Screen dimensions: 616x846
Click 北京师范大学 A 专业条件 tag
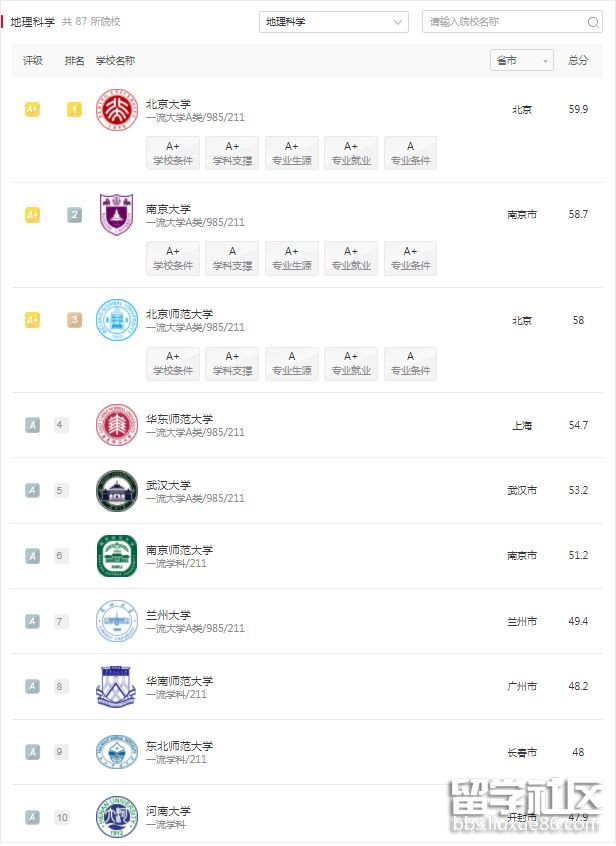pyautogui.click(x=410, y=363)
